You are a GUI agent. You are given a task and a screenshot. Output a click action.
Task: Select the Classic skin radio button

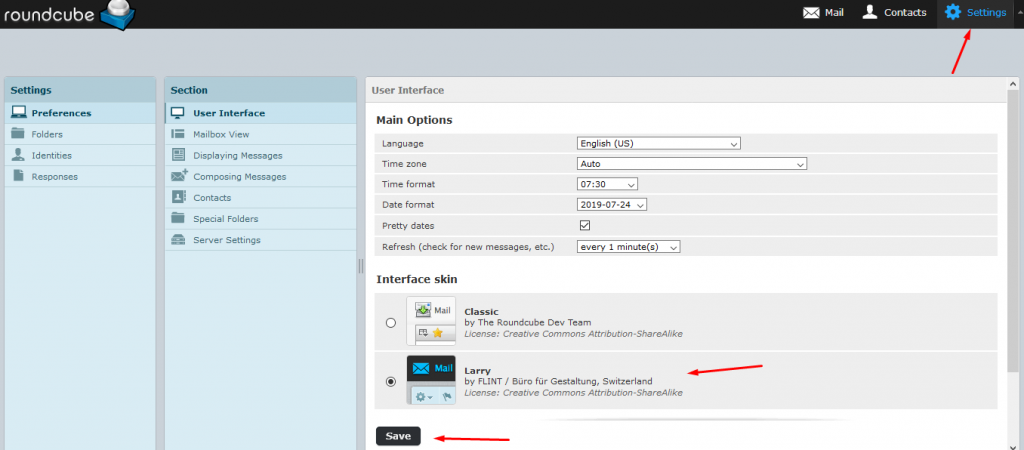[x=390, y=322]
